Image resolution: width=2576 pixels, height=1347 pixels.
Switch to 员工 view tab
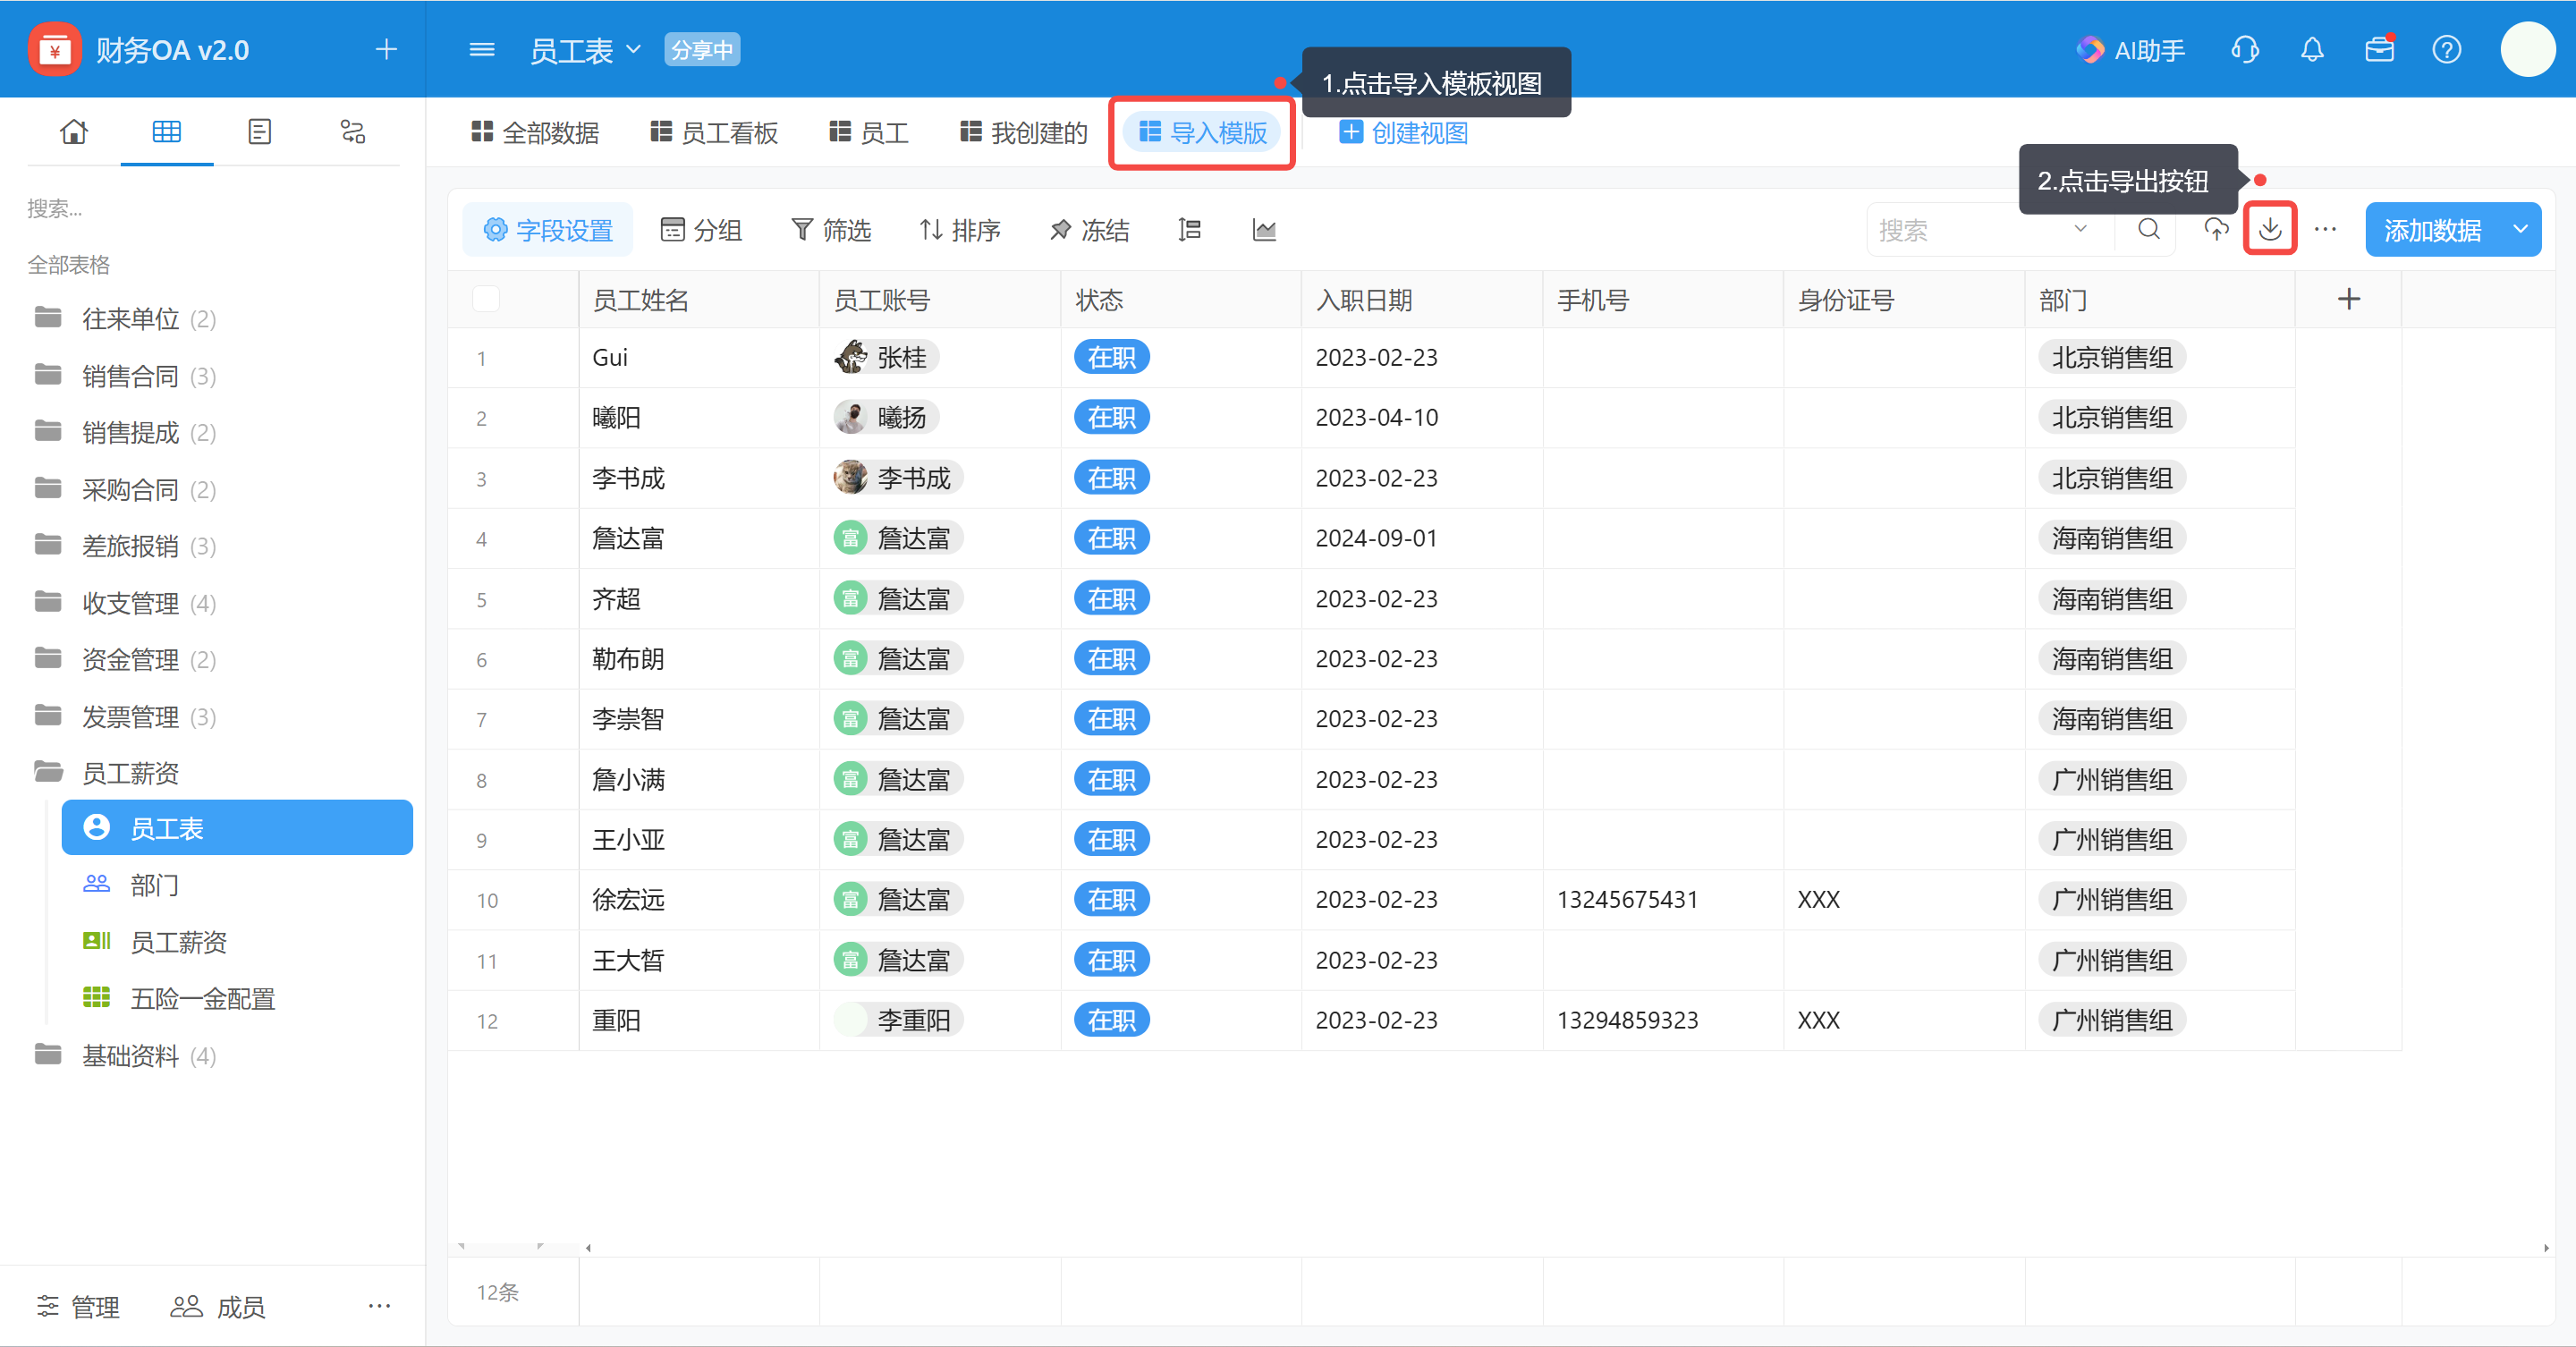pyautogui.click(x=869, y=132)
